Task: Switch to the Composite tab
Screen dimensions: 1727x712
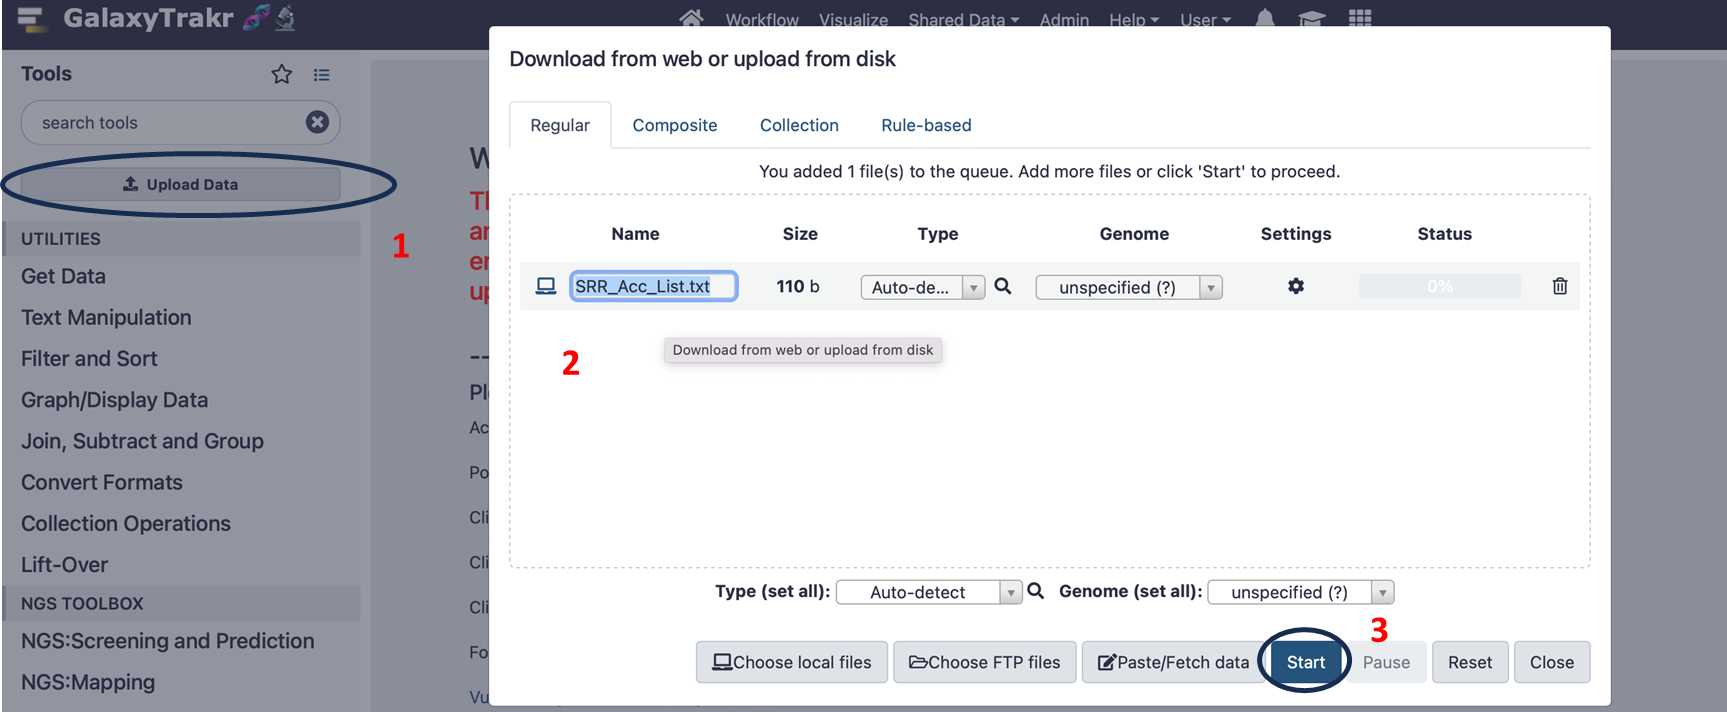Action: tap(675, 125)
